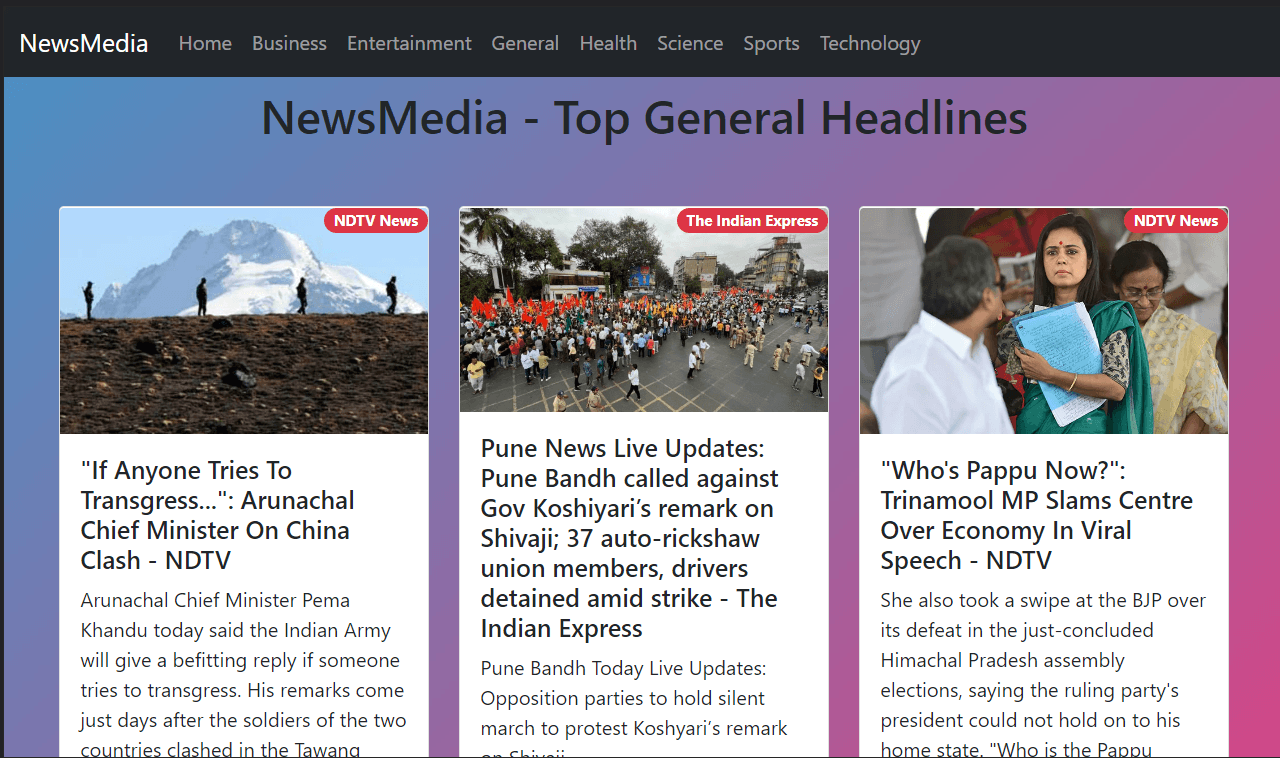
Task: Click the "She also took a swipe" description
Action: coord(1044,675)
